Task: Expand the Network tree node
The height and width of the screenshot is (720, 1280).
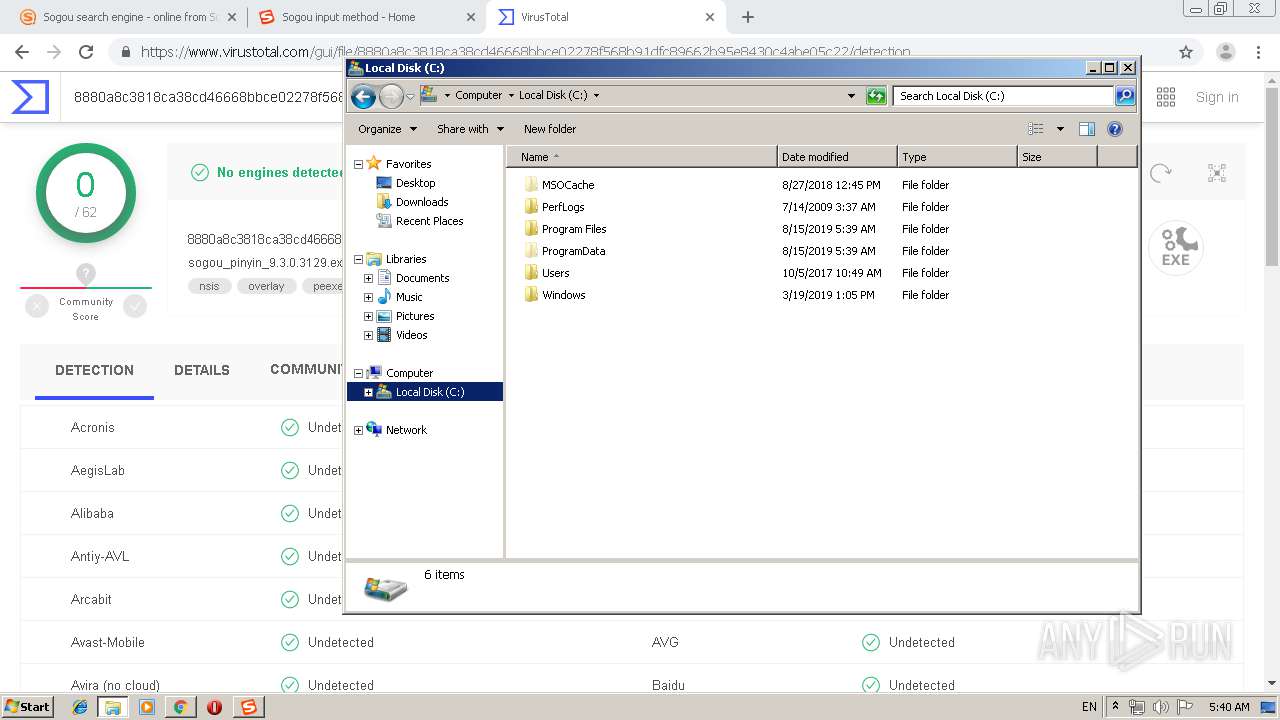Action: 358,430
